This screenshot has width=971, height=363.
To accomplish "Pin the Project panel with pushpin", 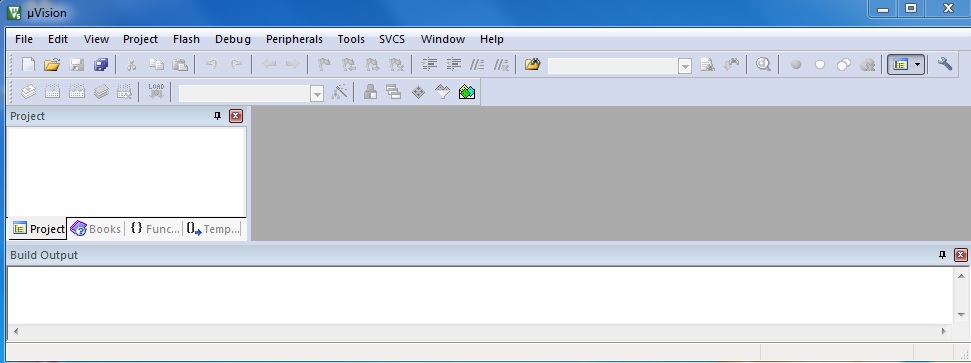I will [217, 116].
